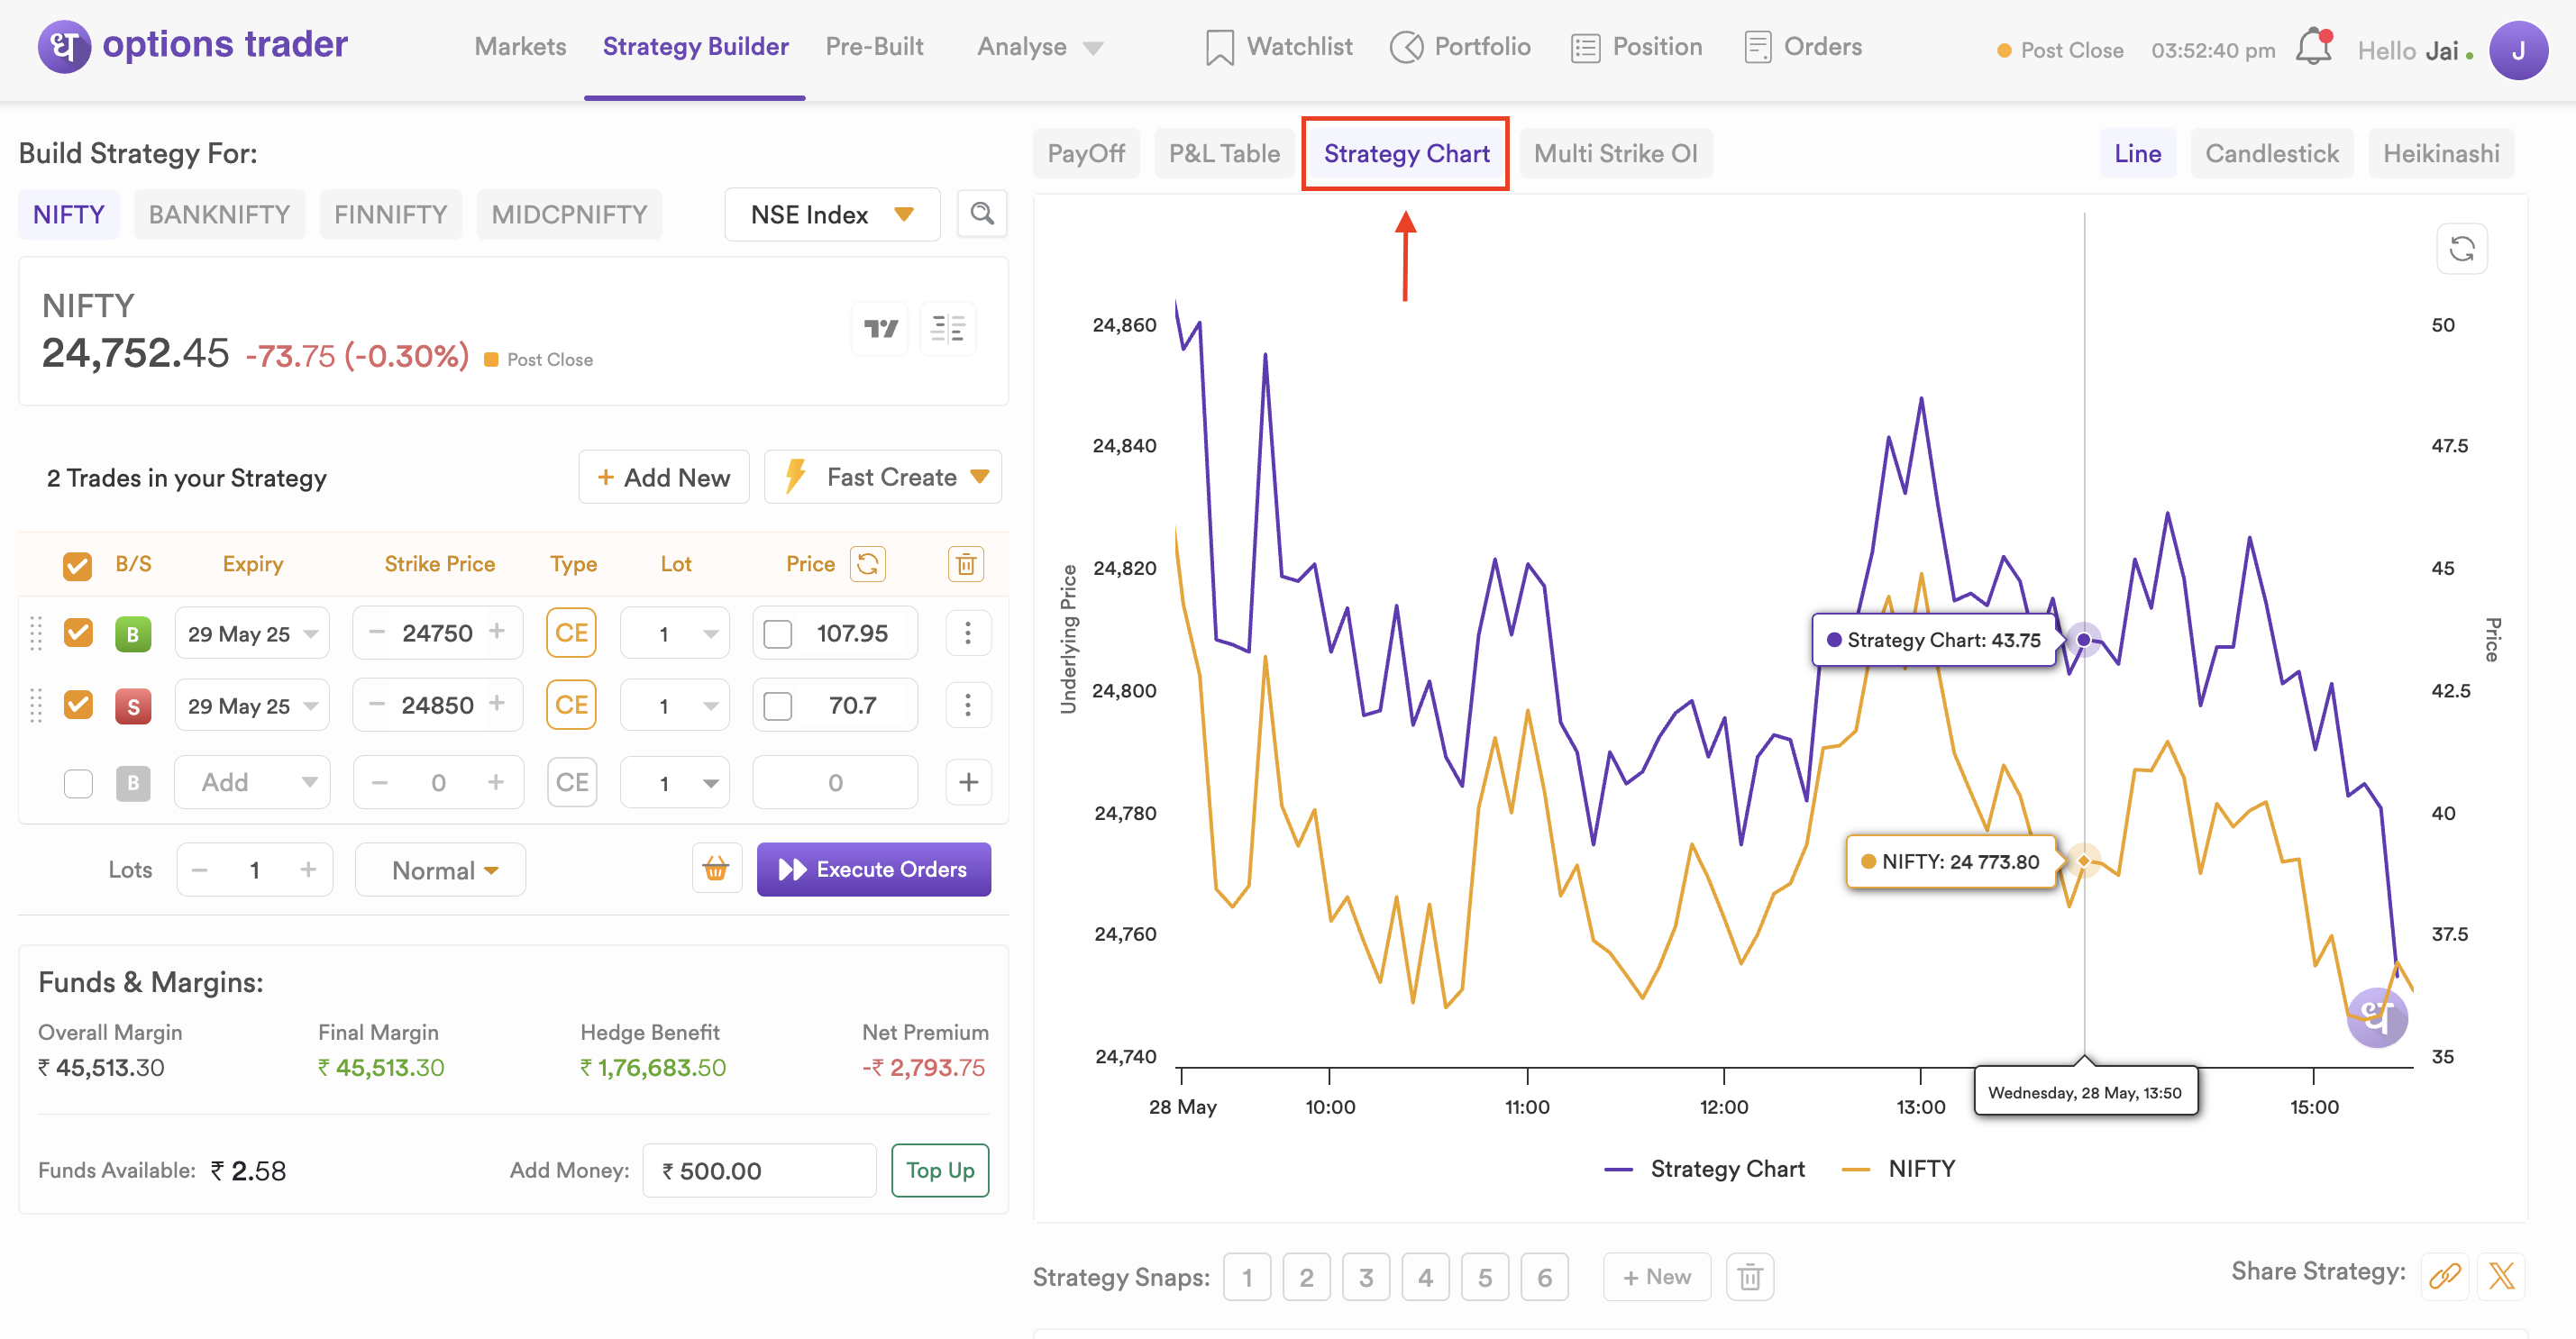Uncheck the 24750 trade checkbox

pos(78,633)
